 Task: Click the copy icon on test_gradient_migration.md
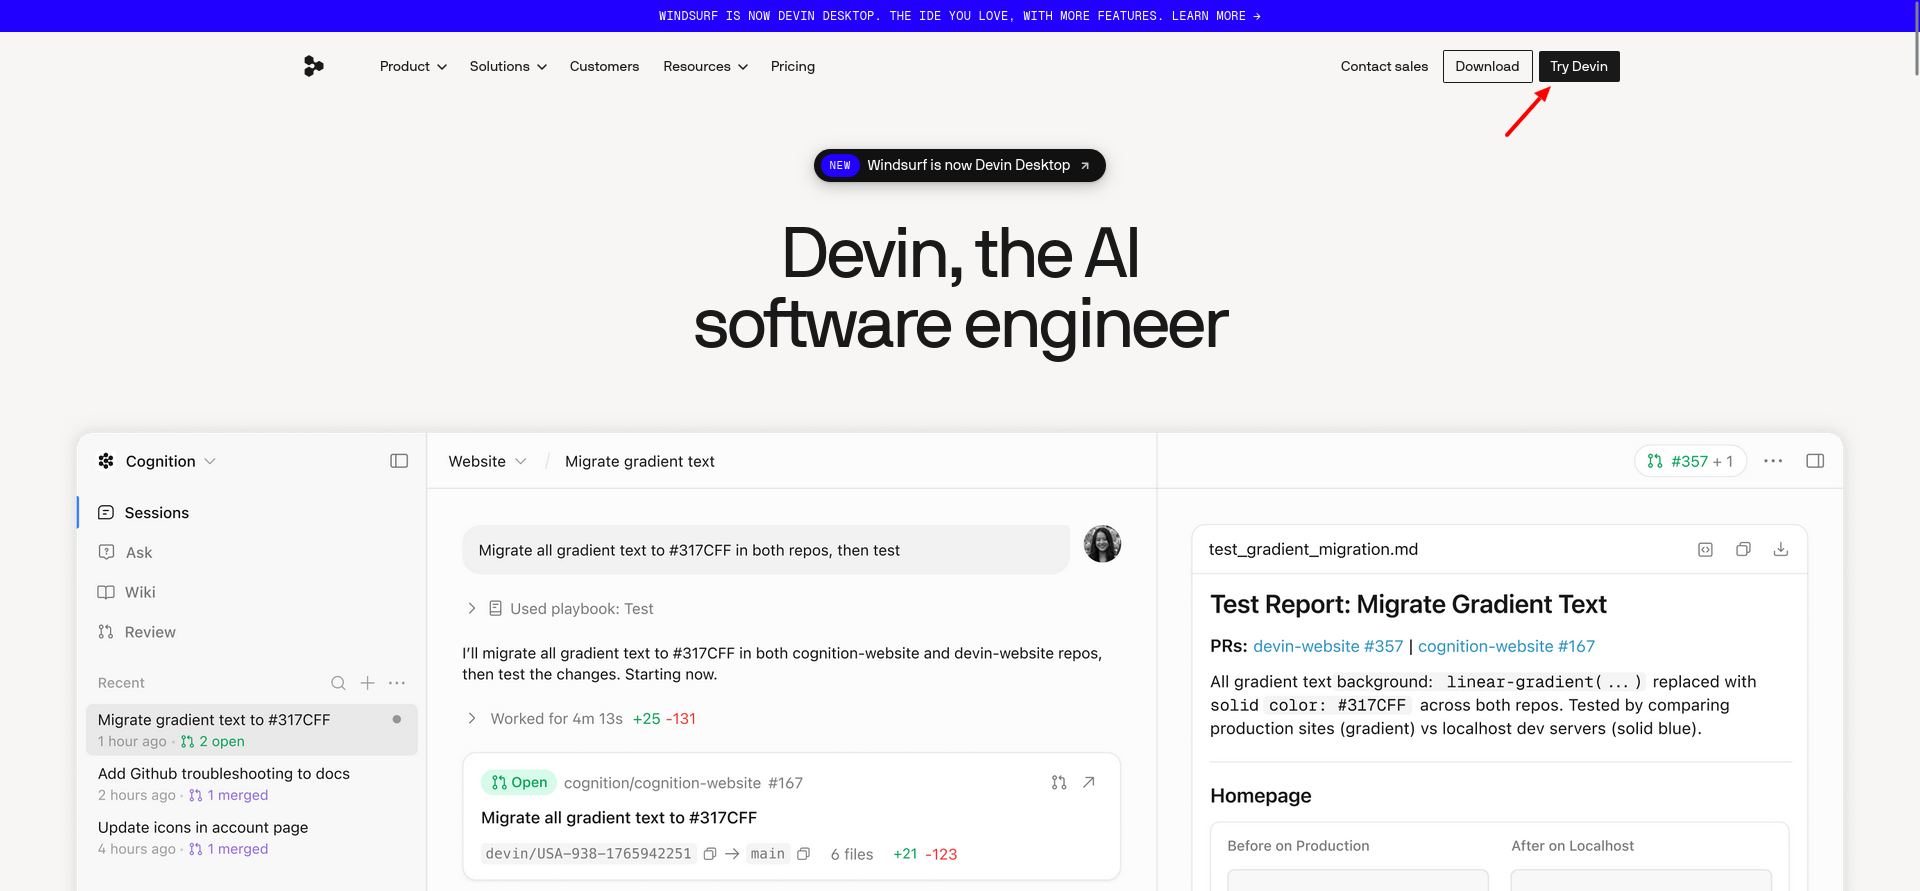click(1743, 549)
